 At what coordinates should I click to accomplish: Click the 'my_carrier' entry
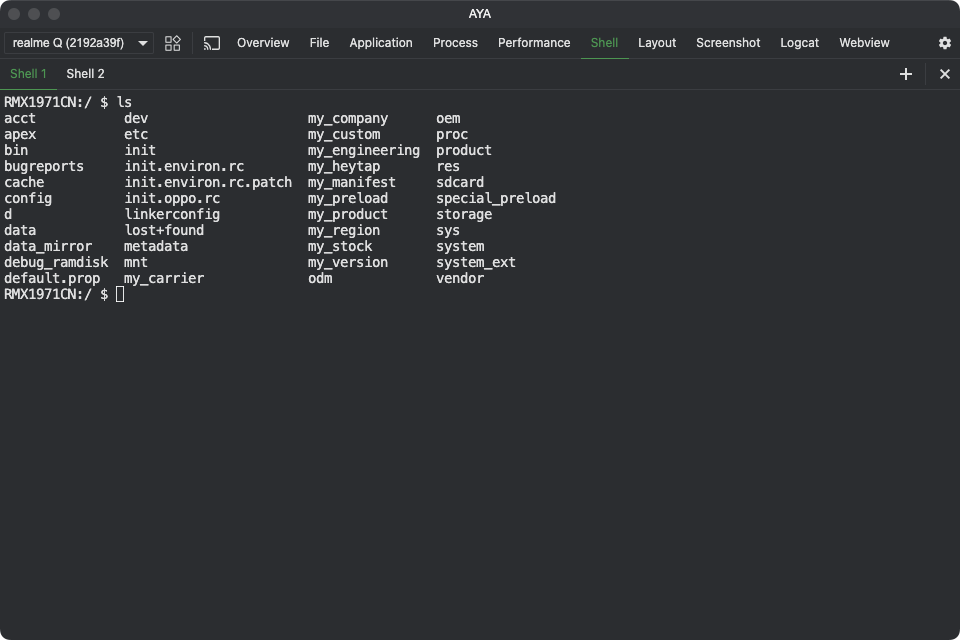point(164,279)
